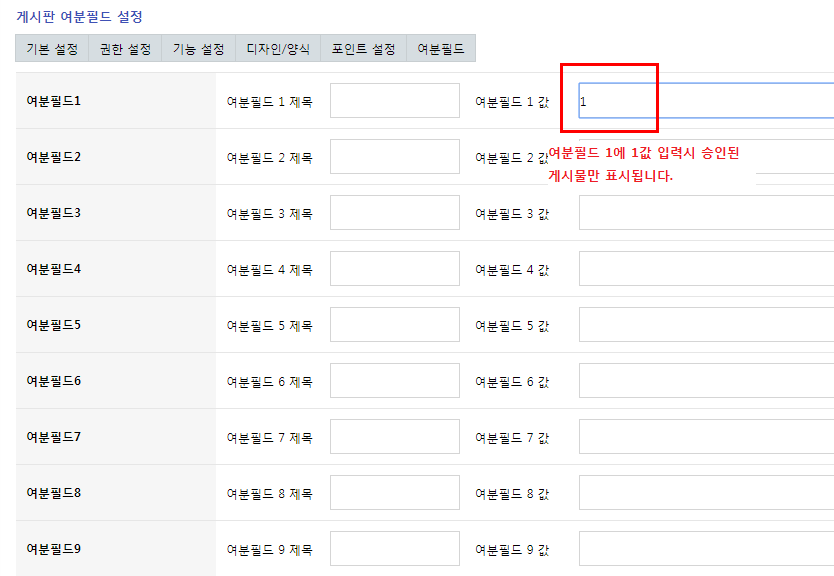Focus the 여분필드 3 값 input field
This screenshot has height=576, width=834.
click(x=706, y=213)
